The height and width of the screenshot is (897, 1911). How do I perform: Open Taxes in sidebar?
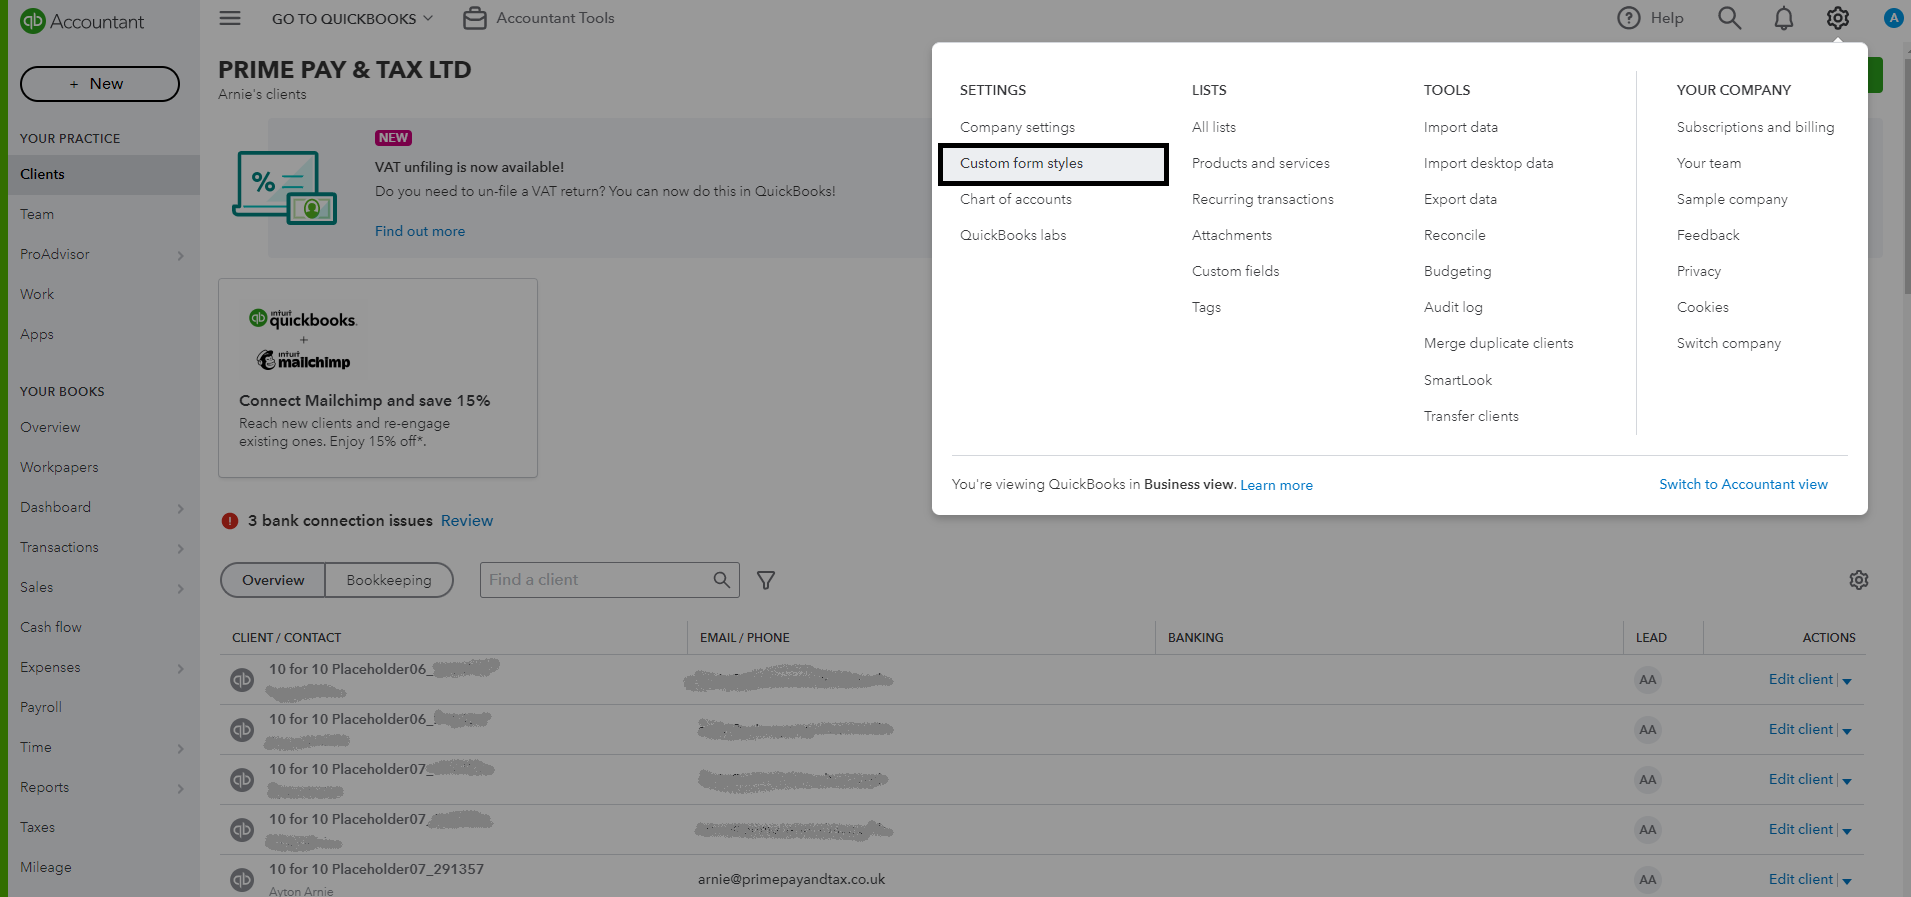(x=37, y=827)
